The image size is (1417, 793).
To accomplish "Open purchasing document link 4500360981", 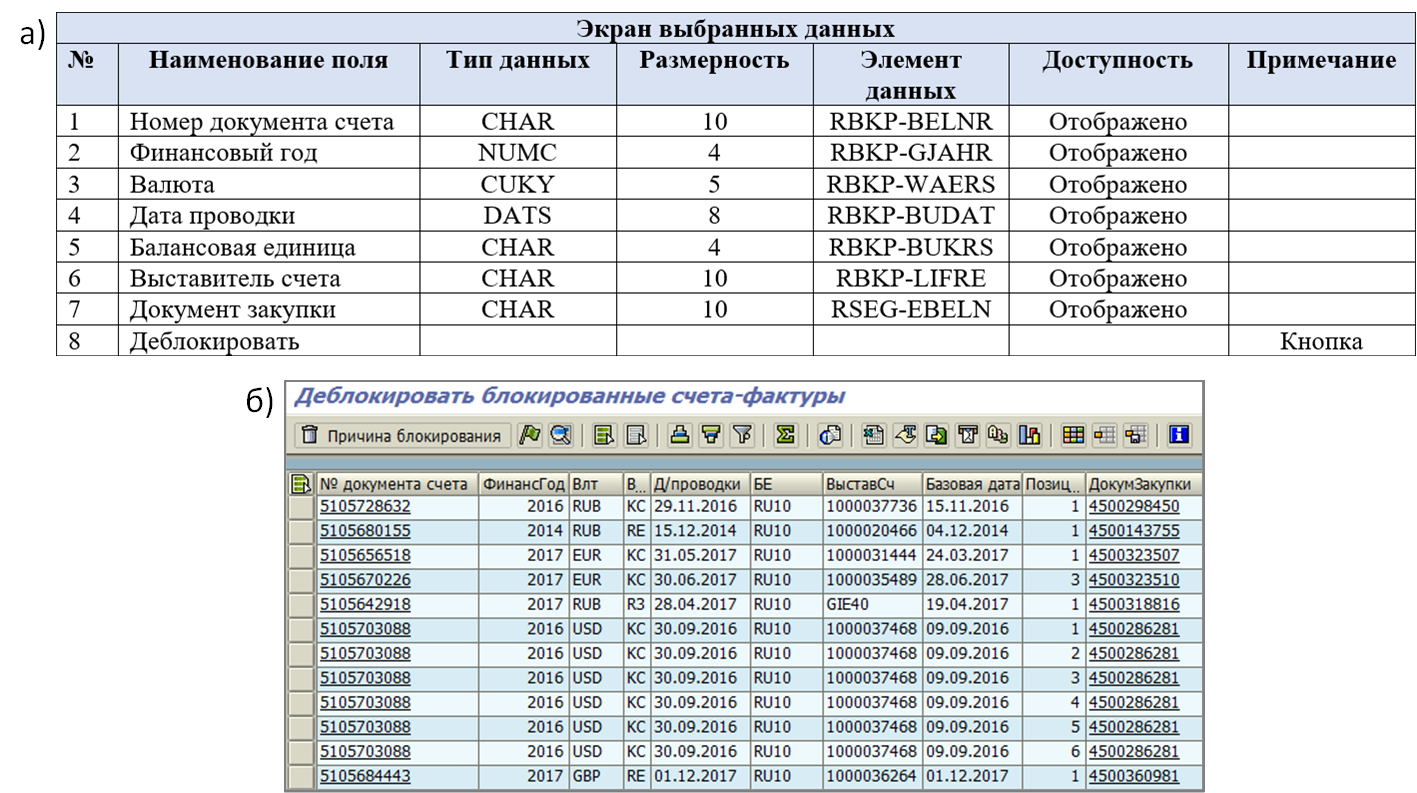I will coord(1134,776).
